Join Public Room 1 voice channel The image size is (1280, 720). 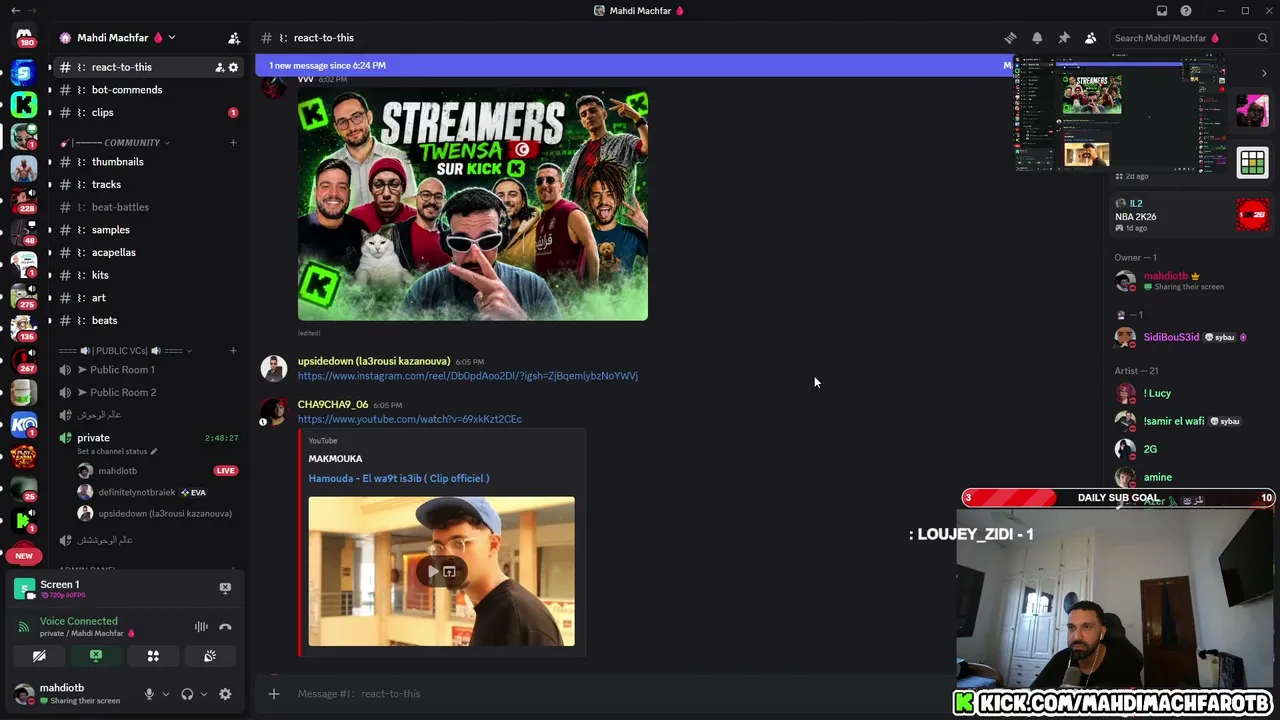pyautogui.click(x=149, y=370)
